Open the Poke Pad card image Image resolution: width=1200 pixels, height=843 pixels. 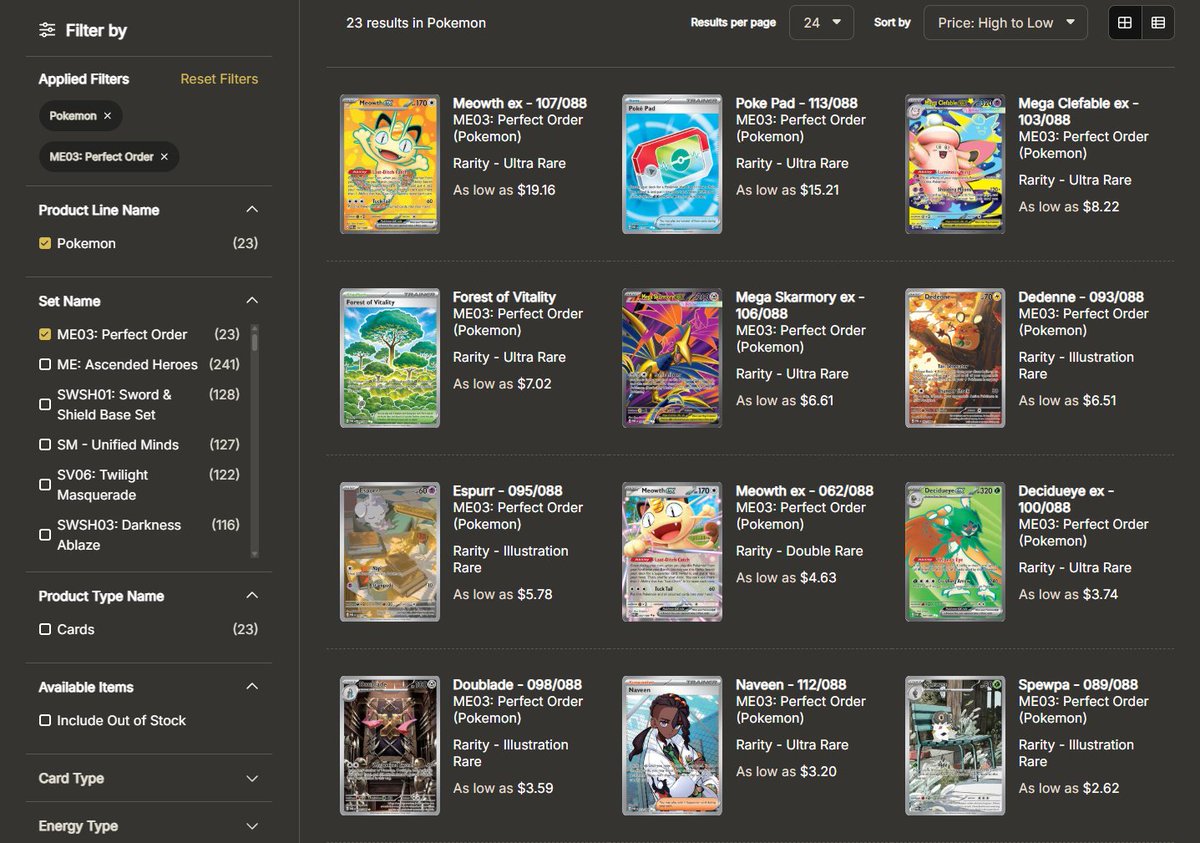tap(672, 164)
